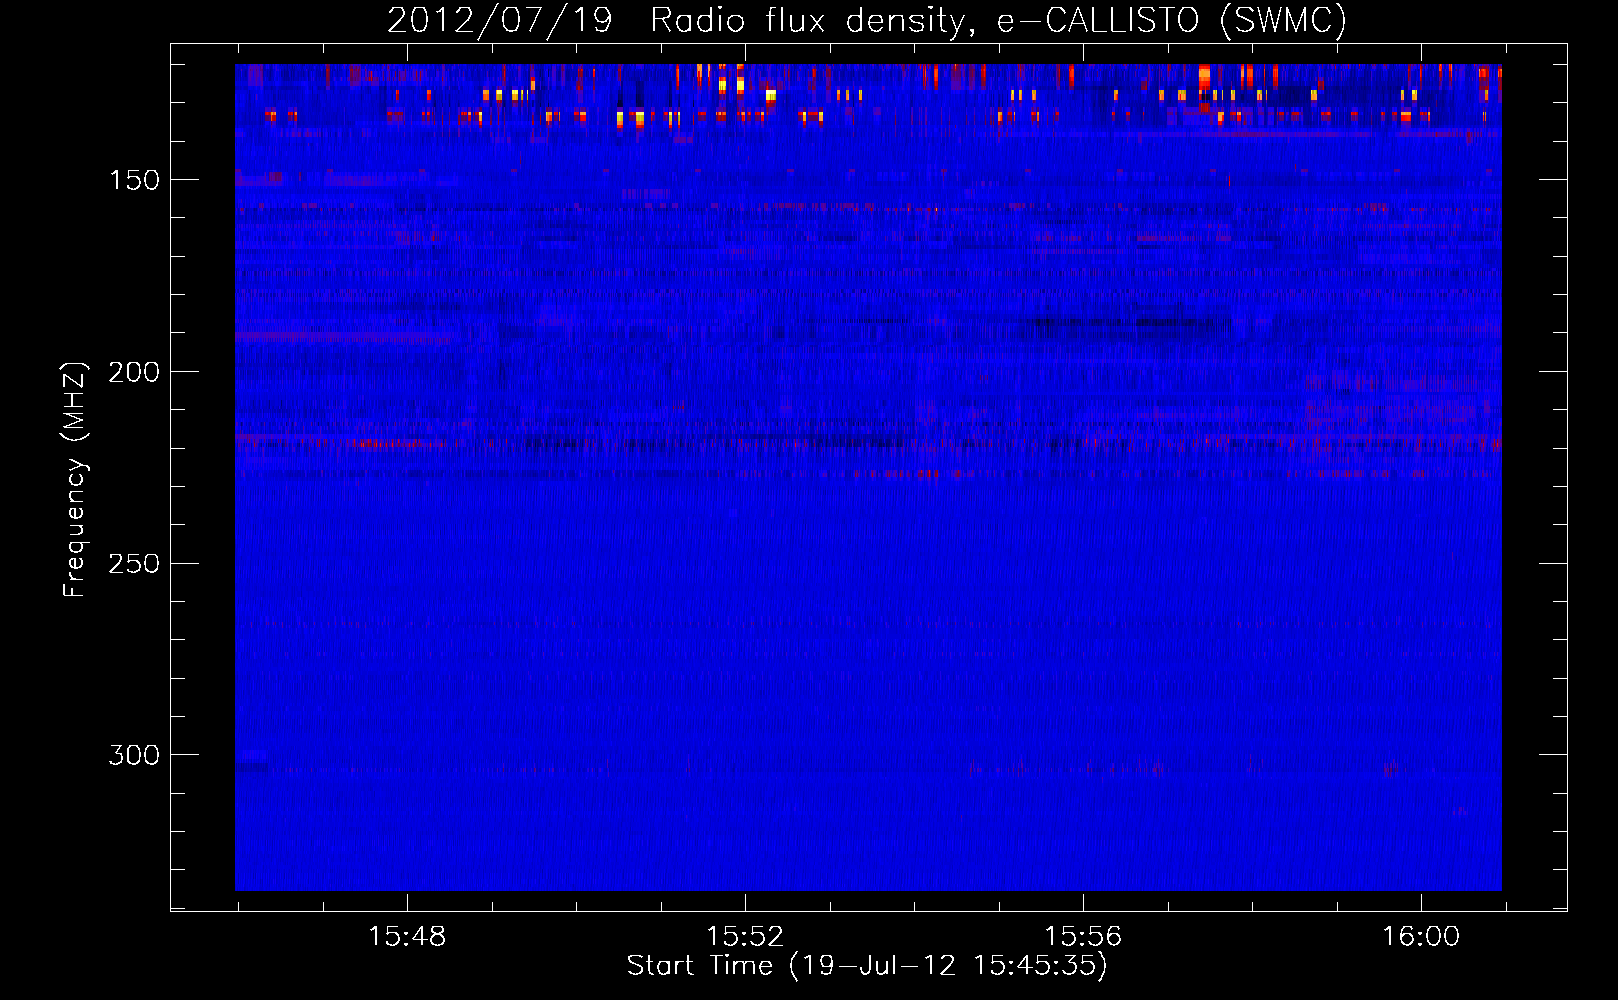Click the 15:52 time tick label
The height and width of the screenshot is (1000, 1618).
745,937
